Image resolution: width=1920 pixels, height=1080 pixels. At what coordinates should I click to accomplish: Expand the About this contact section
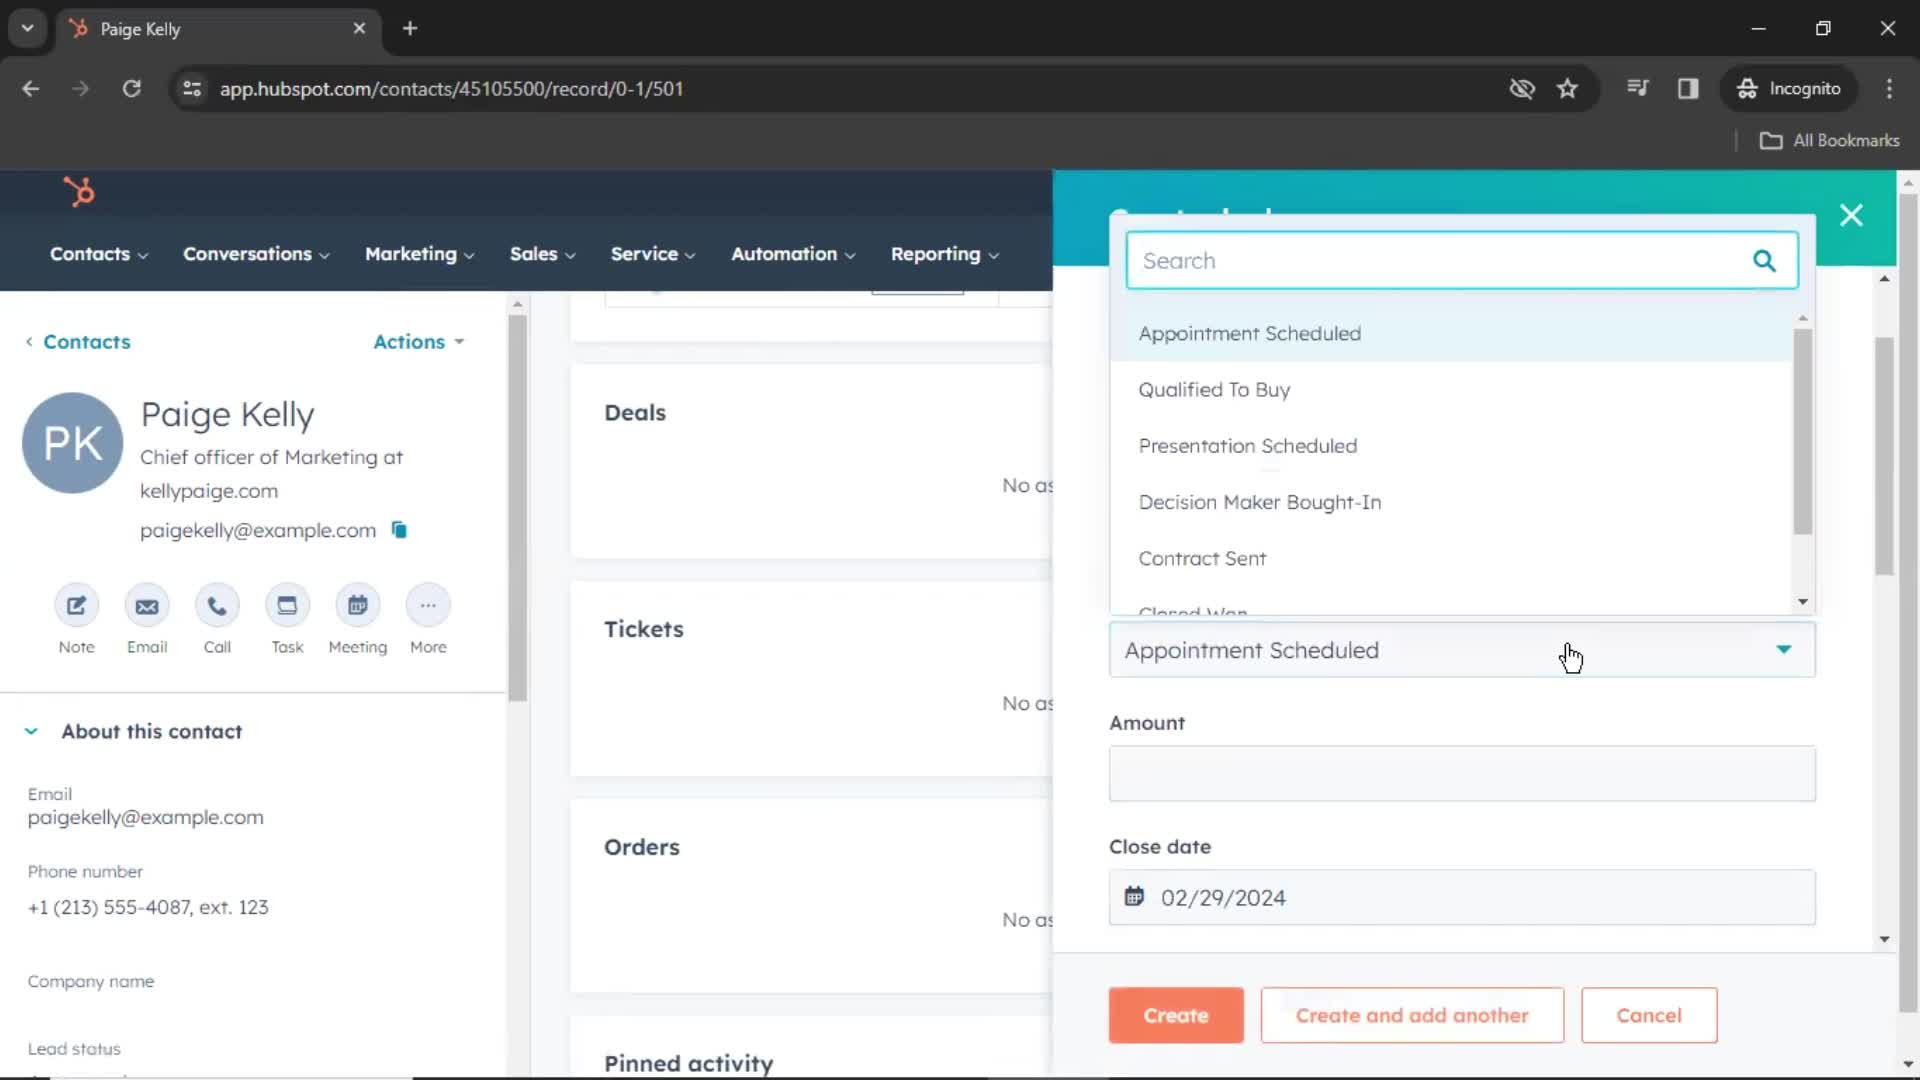tap(30, 729)
